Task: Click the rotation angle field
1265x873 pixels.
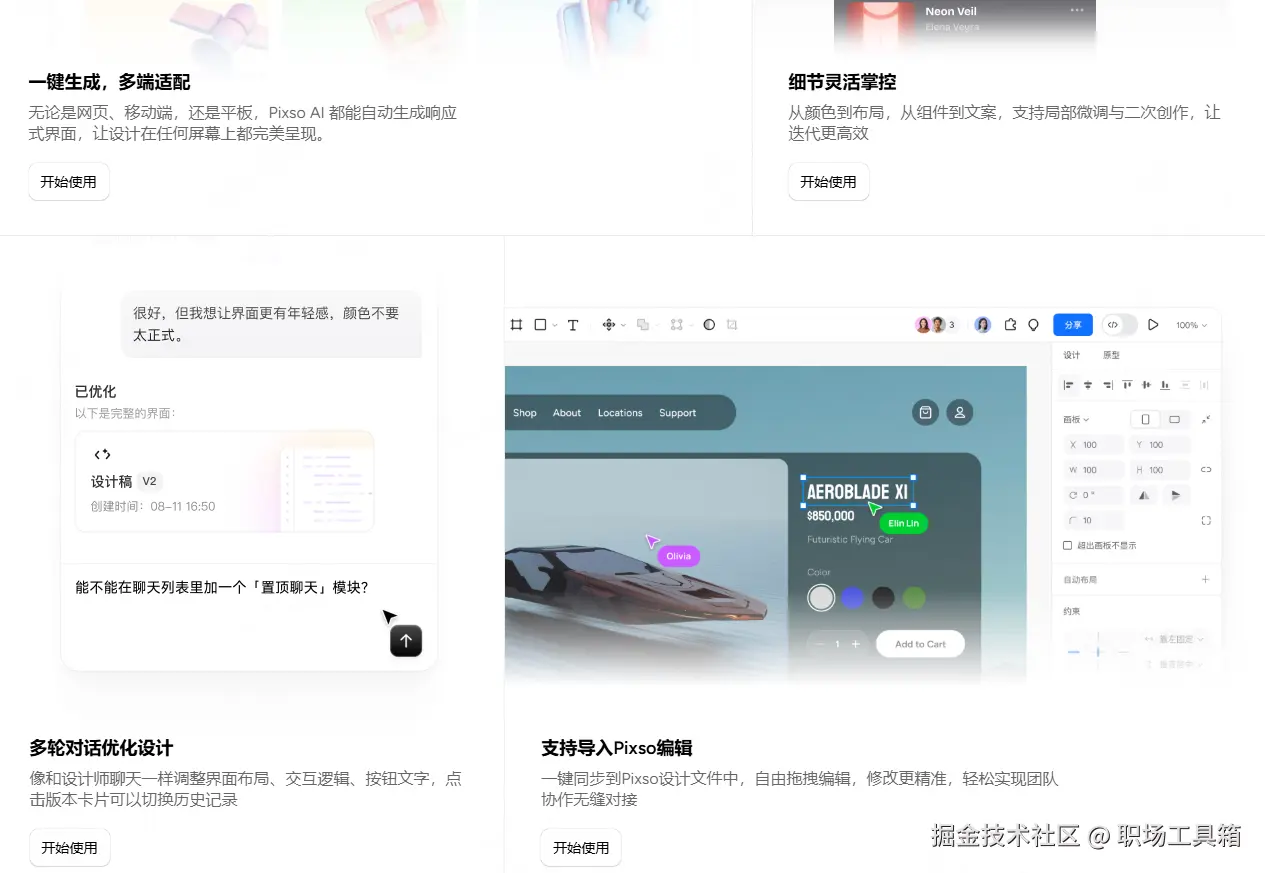Action: (x=1094, y=495)
